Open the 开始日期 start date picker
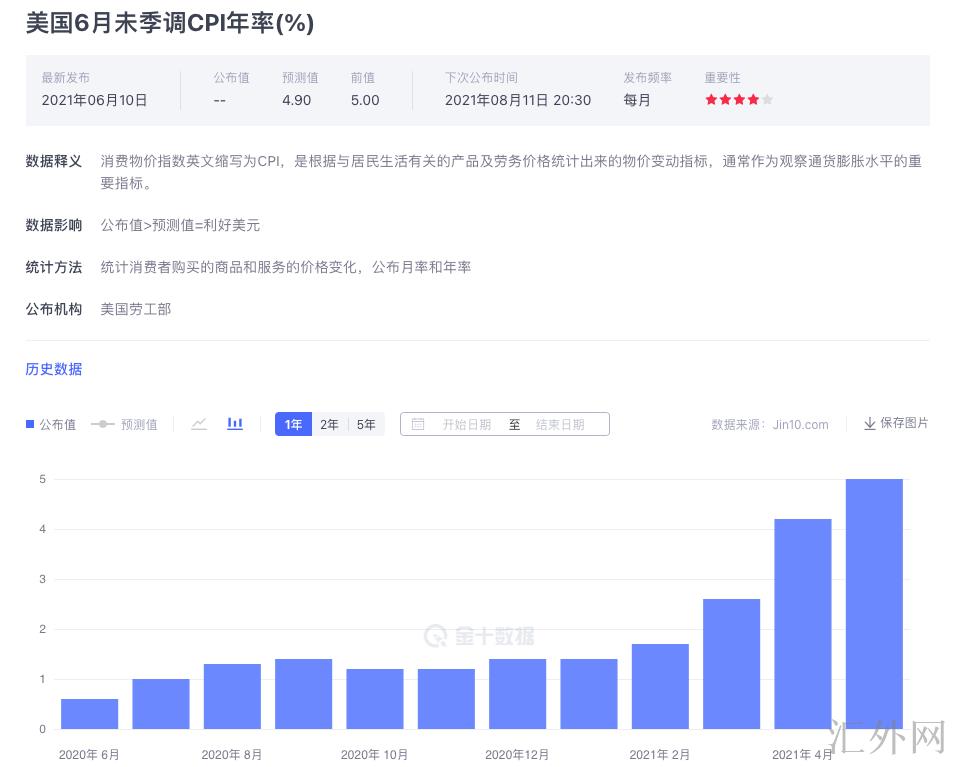Screen dimensions: 956x767 pyautogui.click(x=466, y=424)
